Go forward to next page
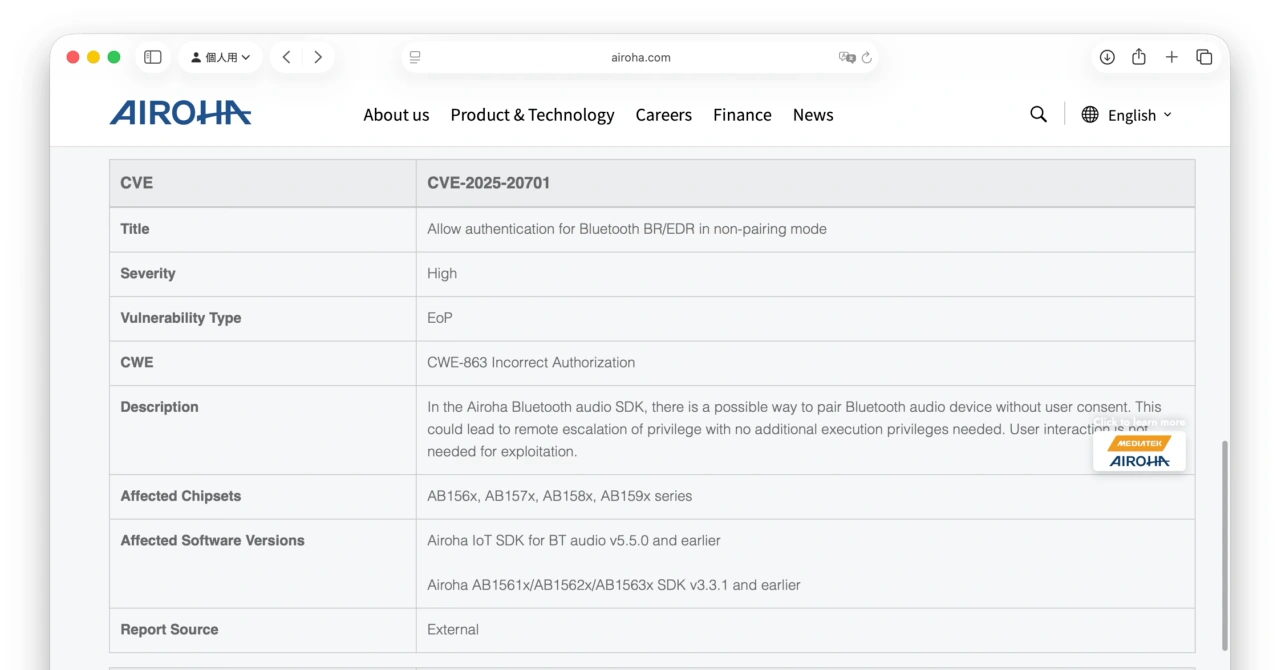 (318, 57)
